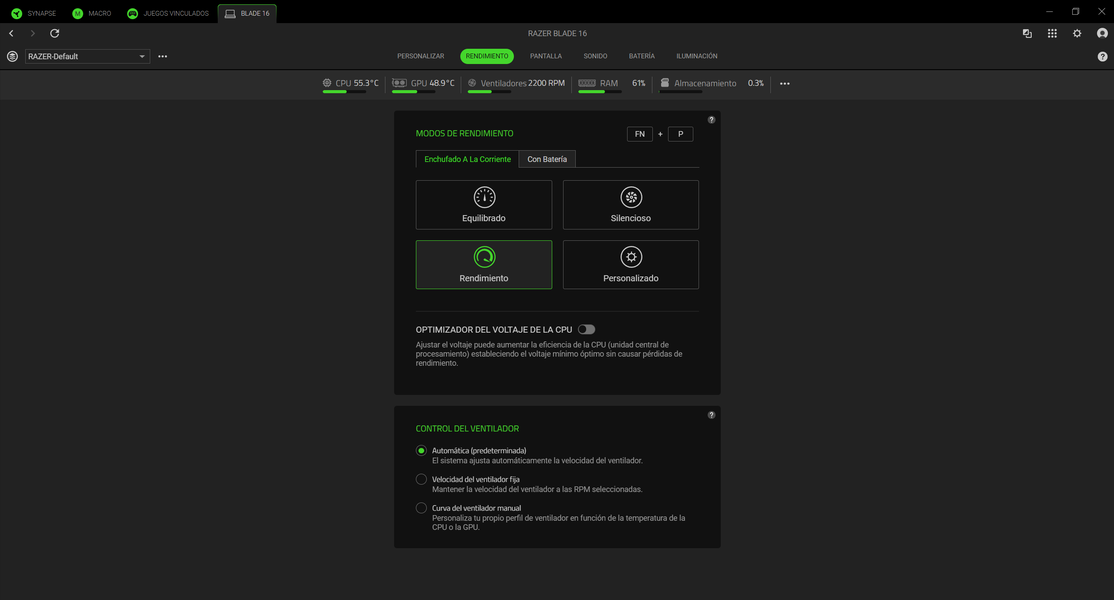Click the RAM usage icon

[587, 83]
